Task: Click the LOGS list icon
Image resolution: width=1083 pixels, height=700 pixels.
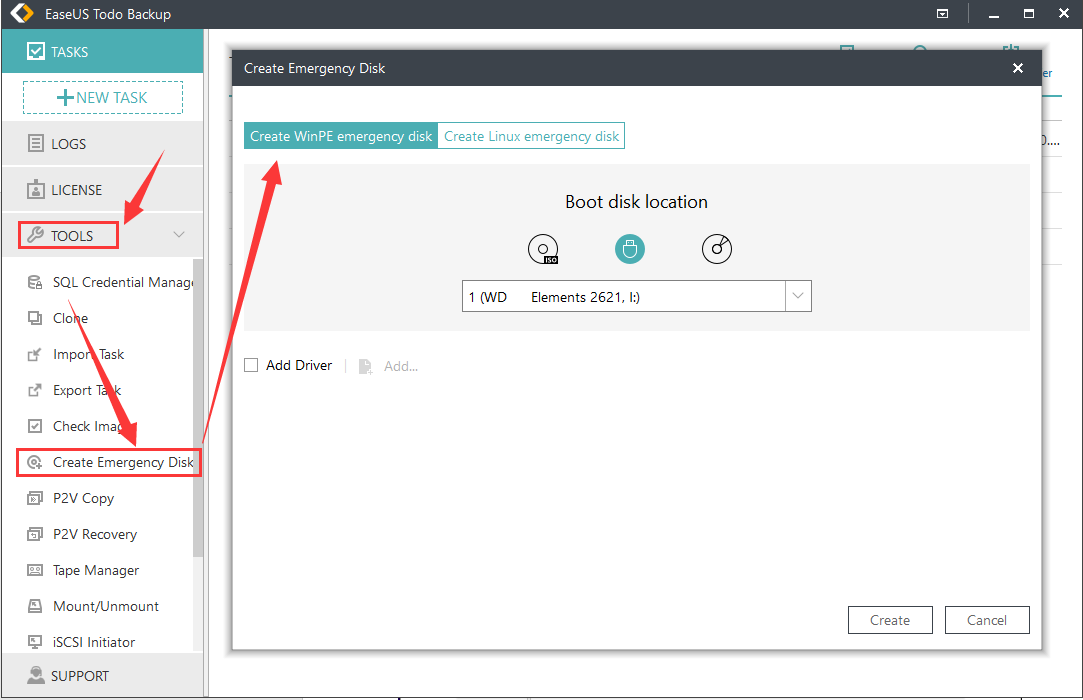Action: [x=35, y=144]
